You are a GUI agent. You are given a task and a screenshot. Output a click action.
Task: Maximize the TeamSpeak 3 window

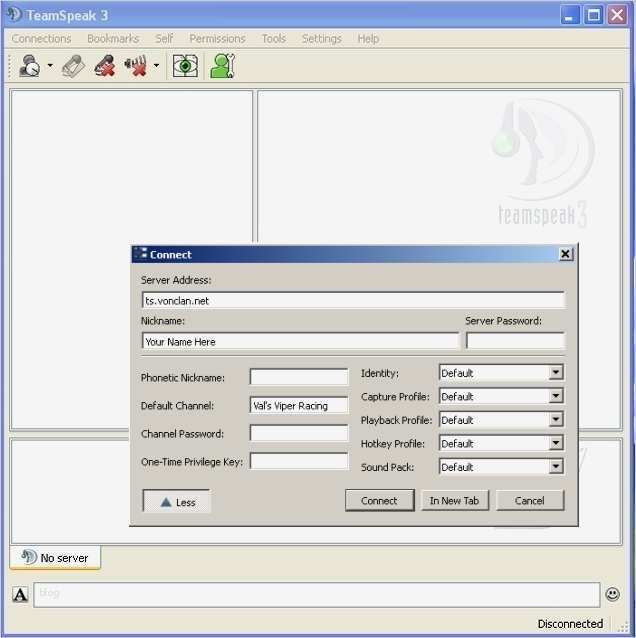point(593,15)
